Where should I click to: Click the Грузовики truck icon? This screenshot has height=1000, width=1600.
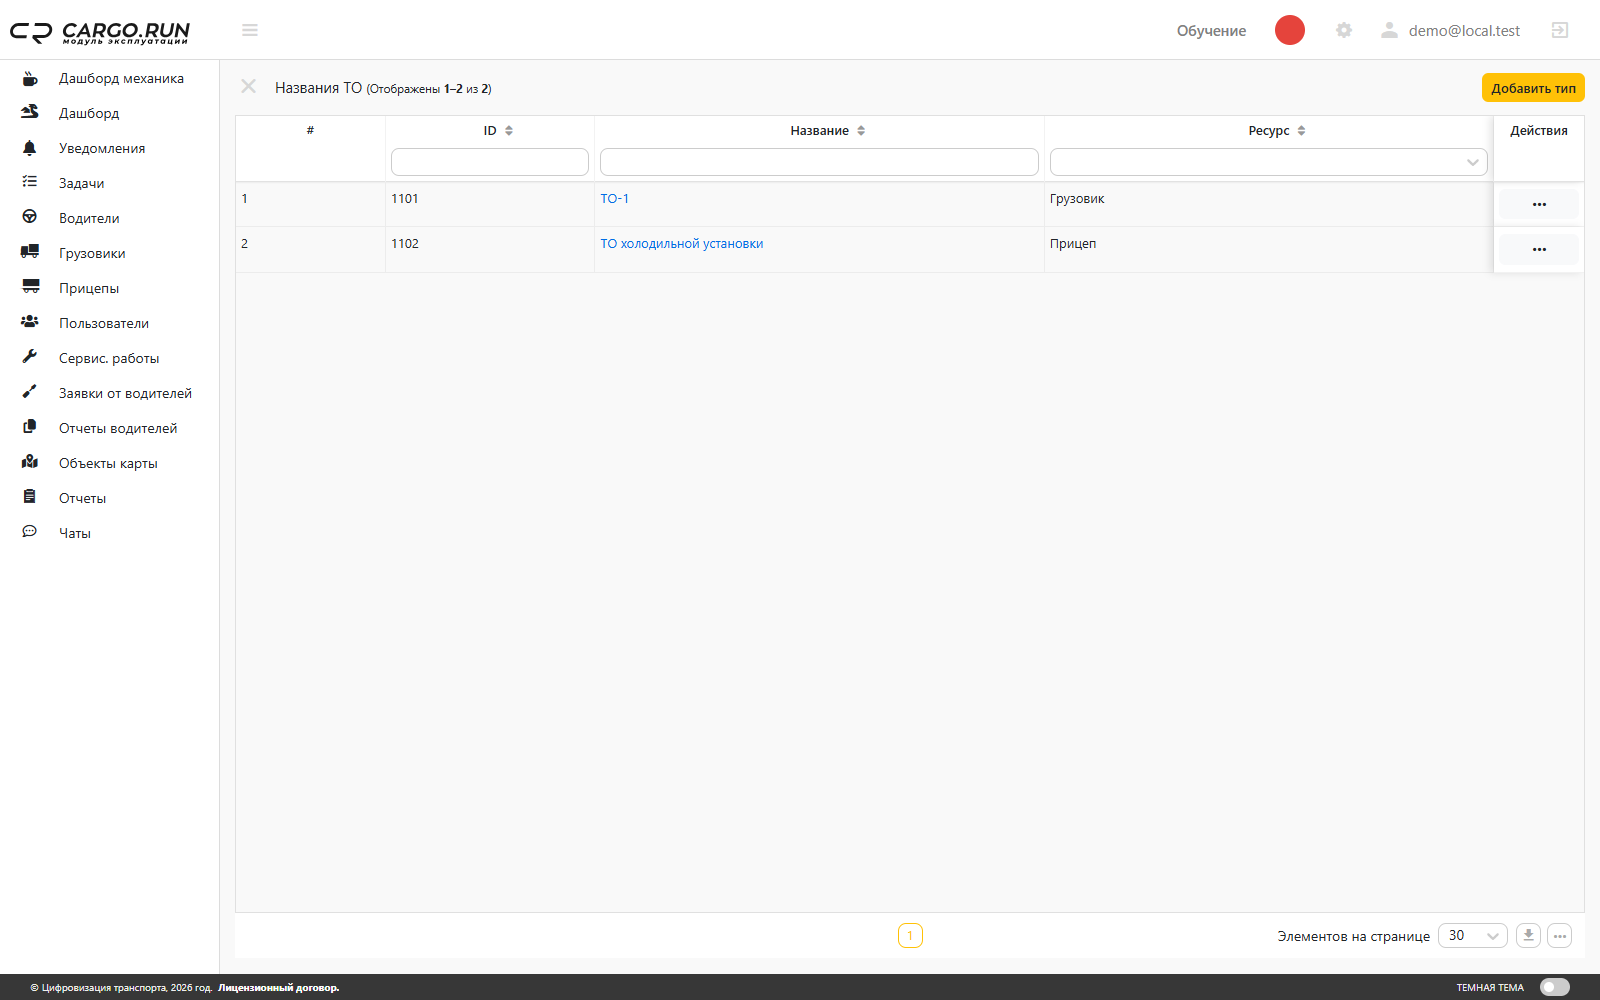(30, 252)
